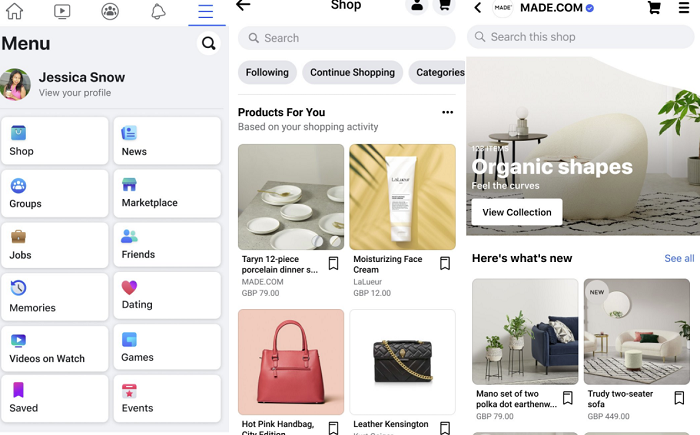Click the GBP 449.00 price
The height and width of the screenshot is (435, 700).
coord(608,416)
